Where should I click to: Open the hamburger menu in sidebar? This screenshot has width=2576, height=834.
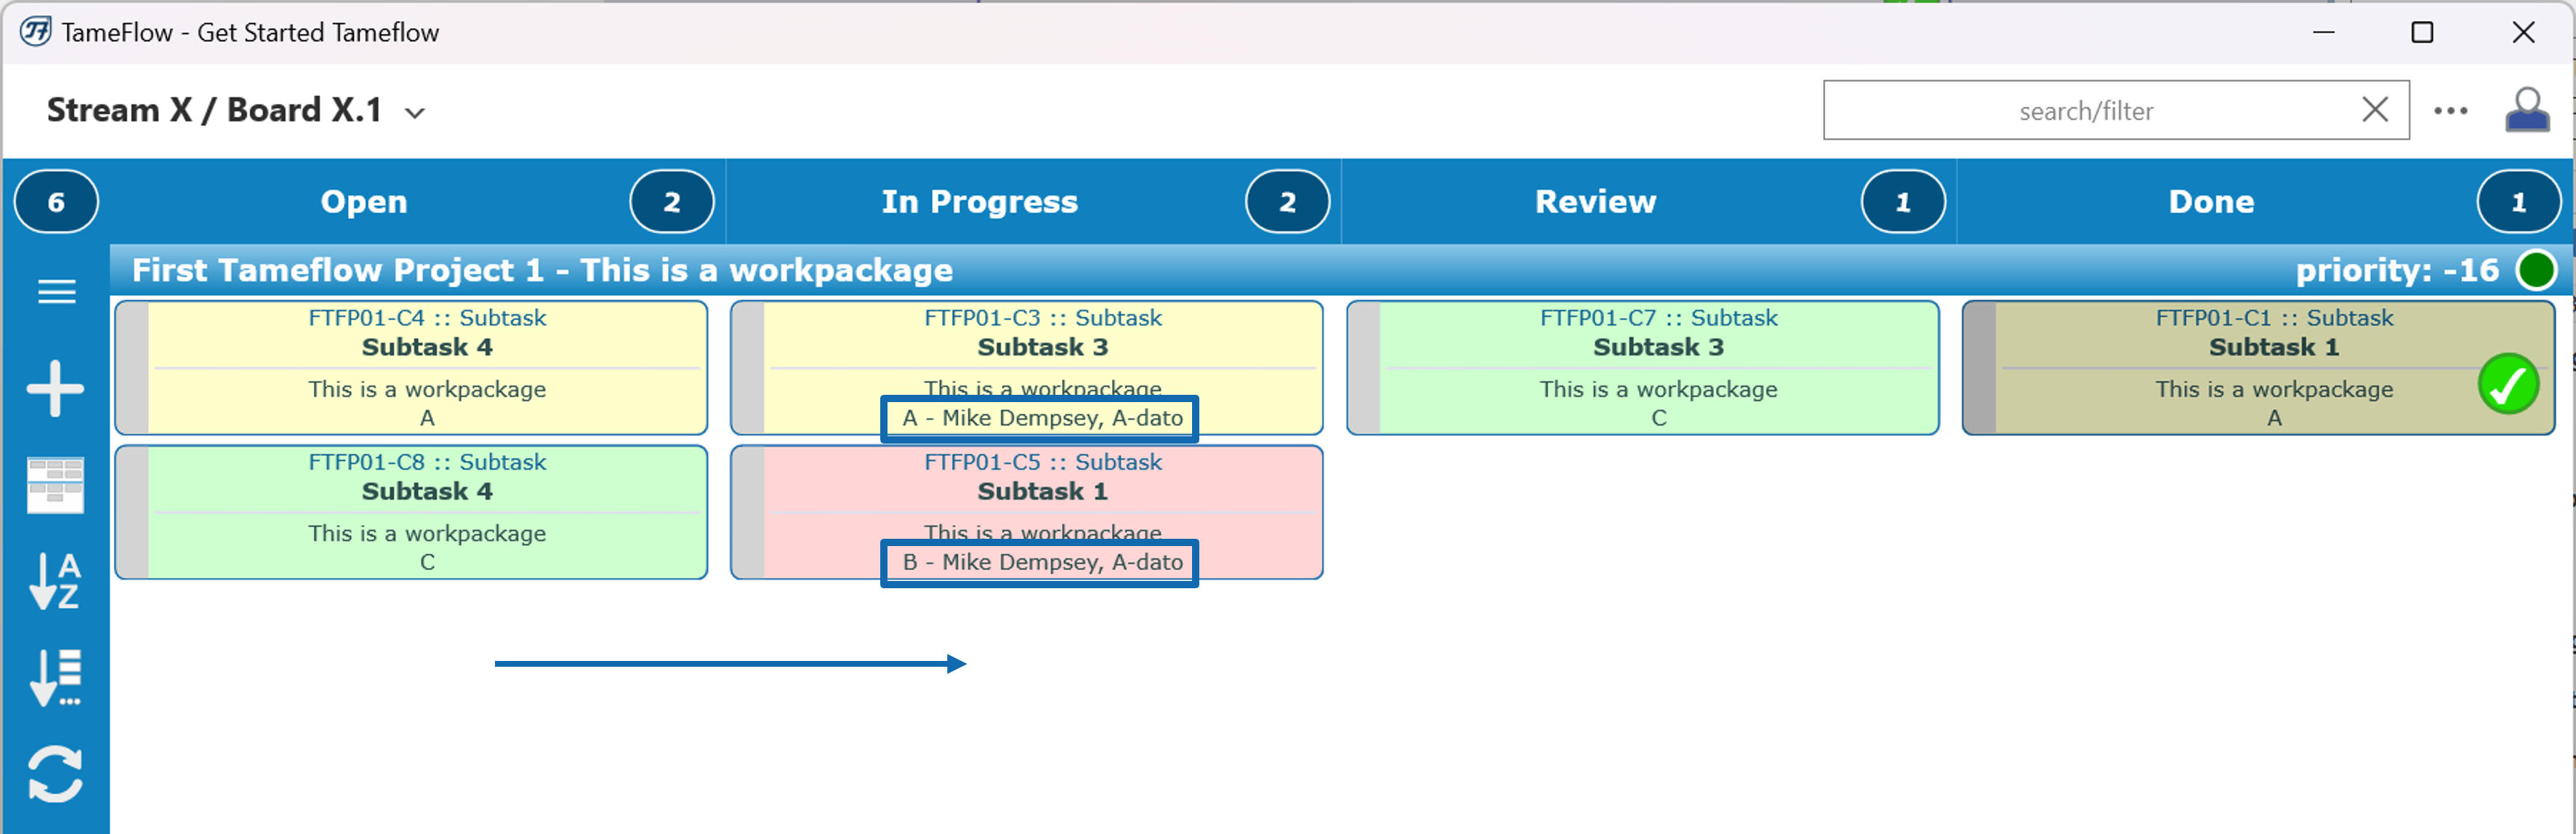click(x=56, y=292)
